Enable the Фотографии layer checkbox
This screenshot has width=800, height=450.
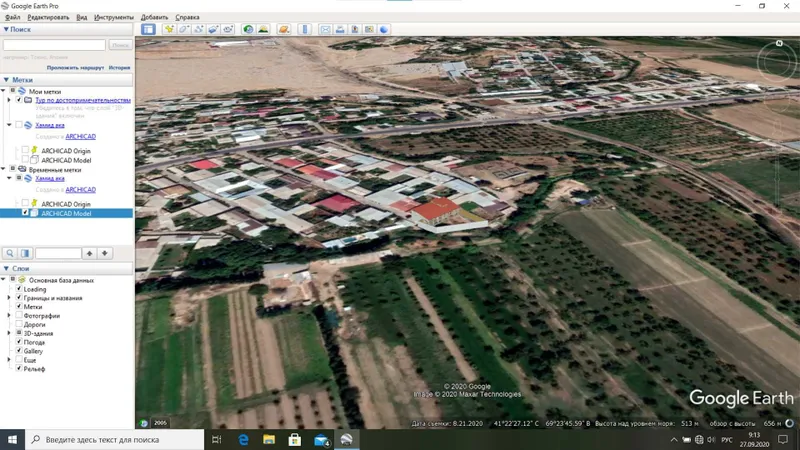(x=19, y=315)
